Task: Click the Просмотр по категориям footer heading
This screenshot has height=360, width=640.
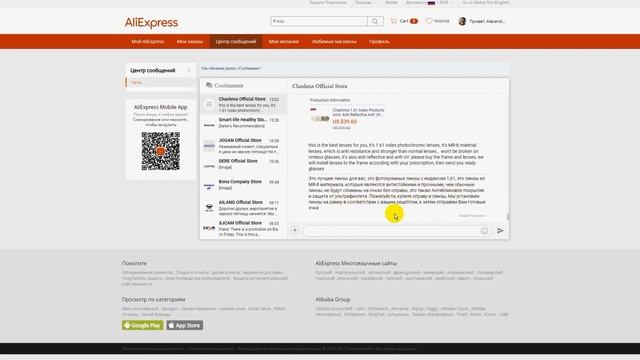Action: (153, 299)
